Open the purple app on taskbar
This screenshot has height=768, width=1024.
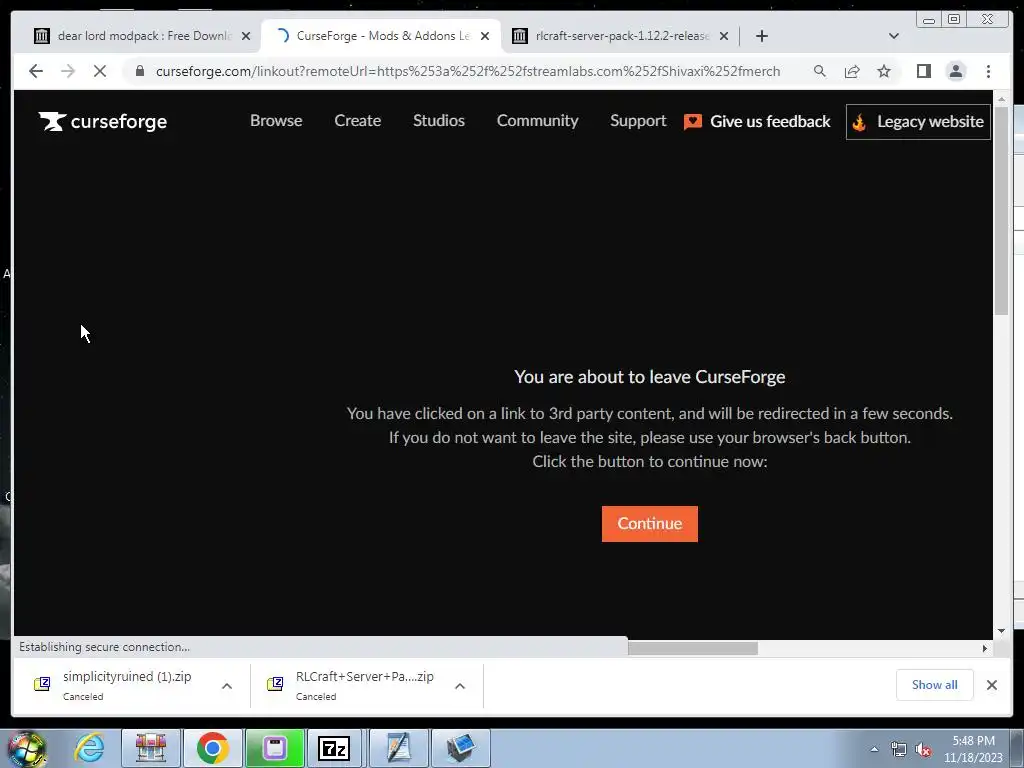[x=274, y=748]
